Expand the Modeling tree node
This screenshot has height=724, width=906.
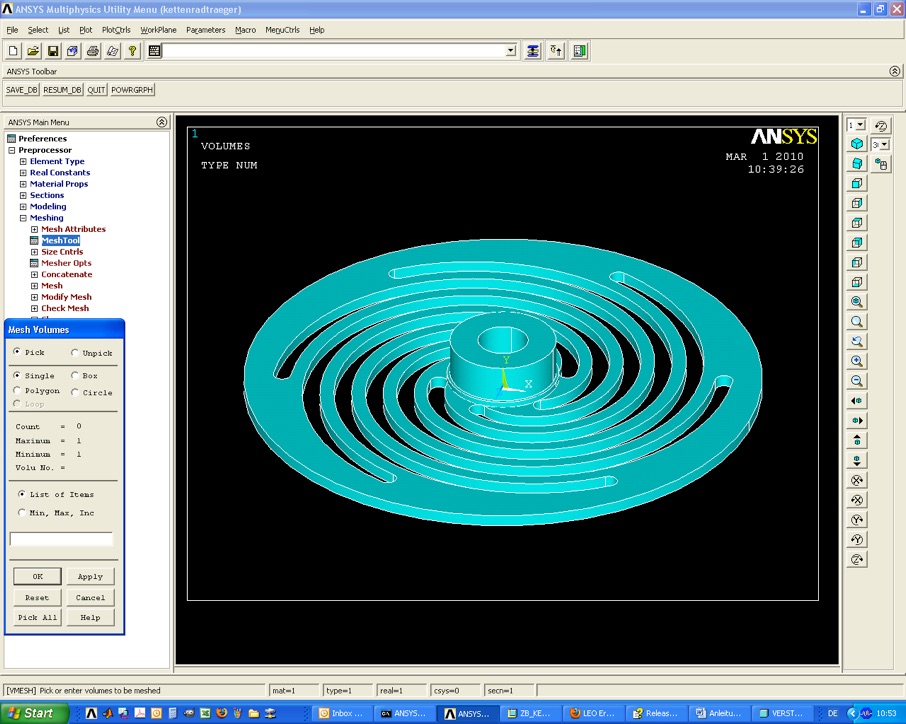23,206
